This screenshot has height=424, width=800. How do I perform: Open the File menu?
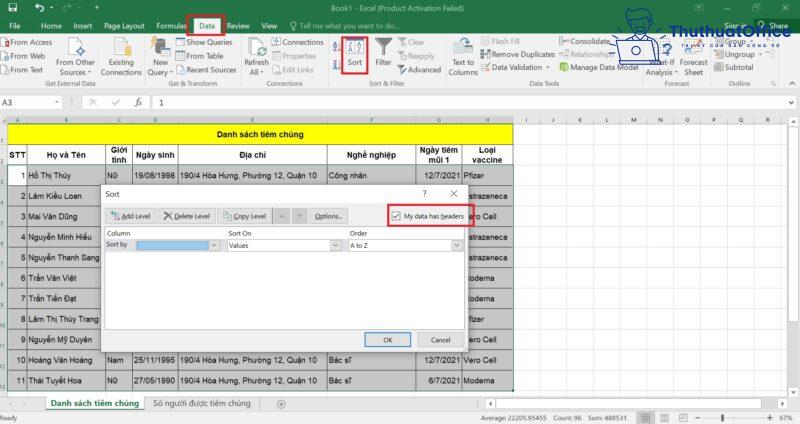(x=15, y=26)
